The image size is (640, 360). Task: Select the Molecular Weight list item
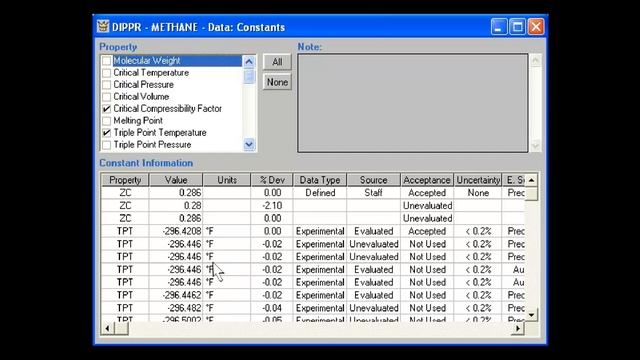coord(177,61)
